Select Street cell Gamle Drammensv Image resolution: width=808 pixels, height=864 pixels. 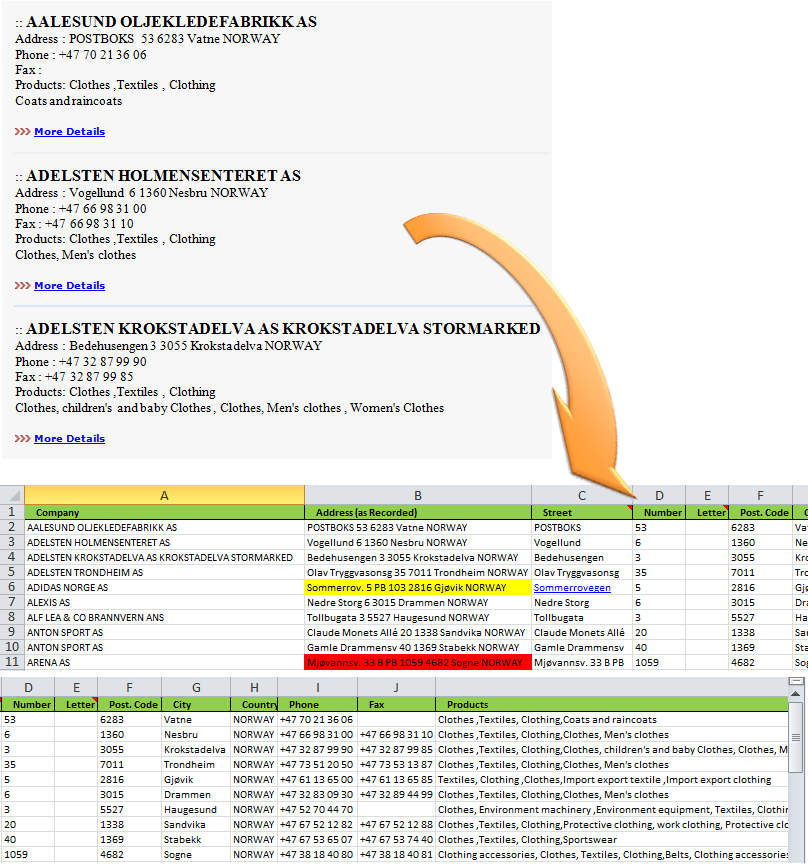[x=582, y=647]
